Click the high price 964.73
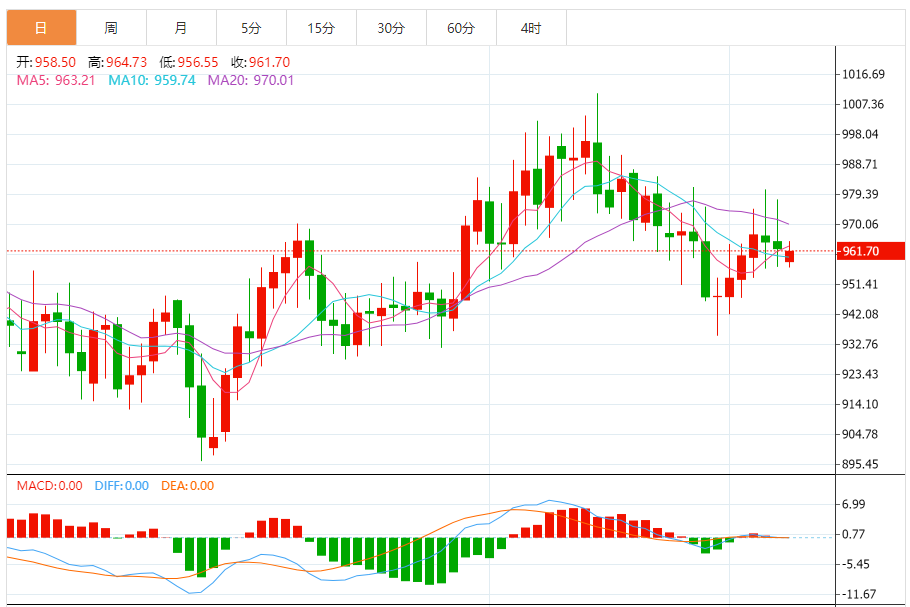The height and width of the screenshot is (607, 910). [x=127, y=62]
